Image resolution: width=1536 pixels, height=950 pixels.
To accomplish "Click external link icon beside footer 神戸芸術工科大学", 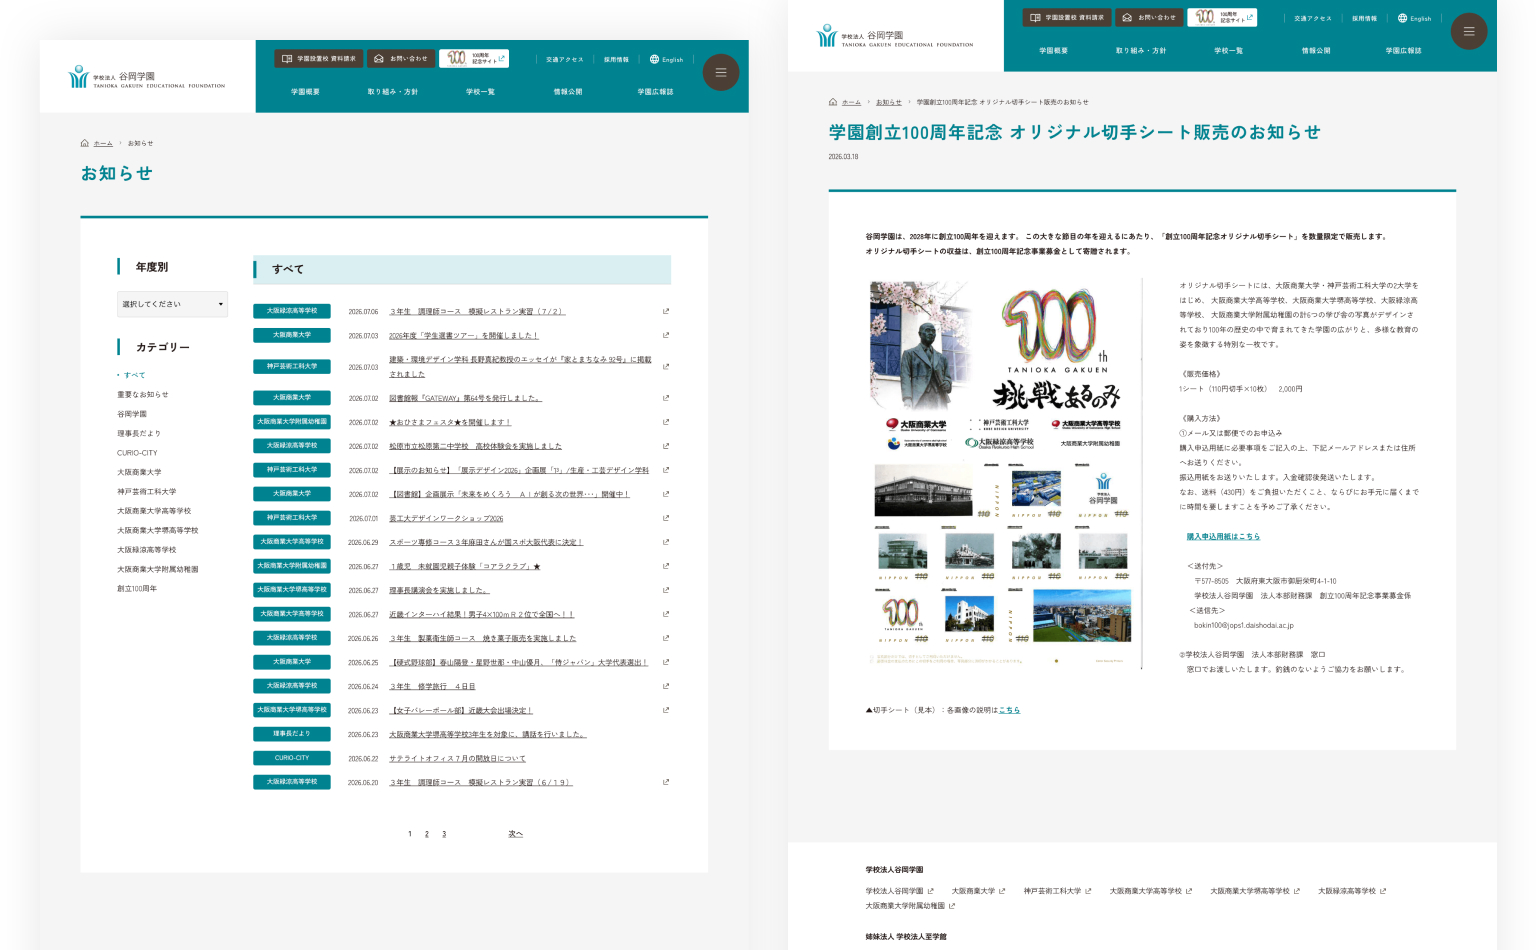I will coord(1088,891).
